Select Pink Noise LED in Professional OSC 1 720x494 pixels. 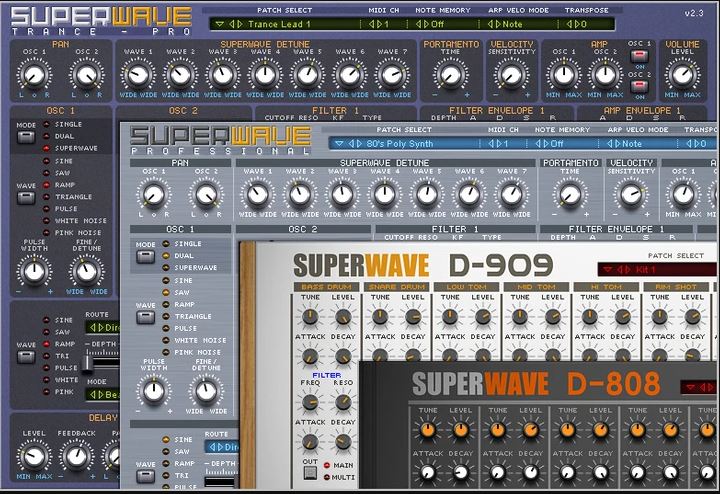coord(166,352)
